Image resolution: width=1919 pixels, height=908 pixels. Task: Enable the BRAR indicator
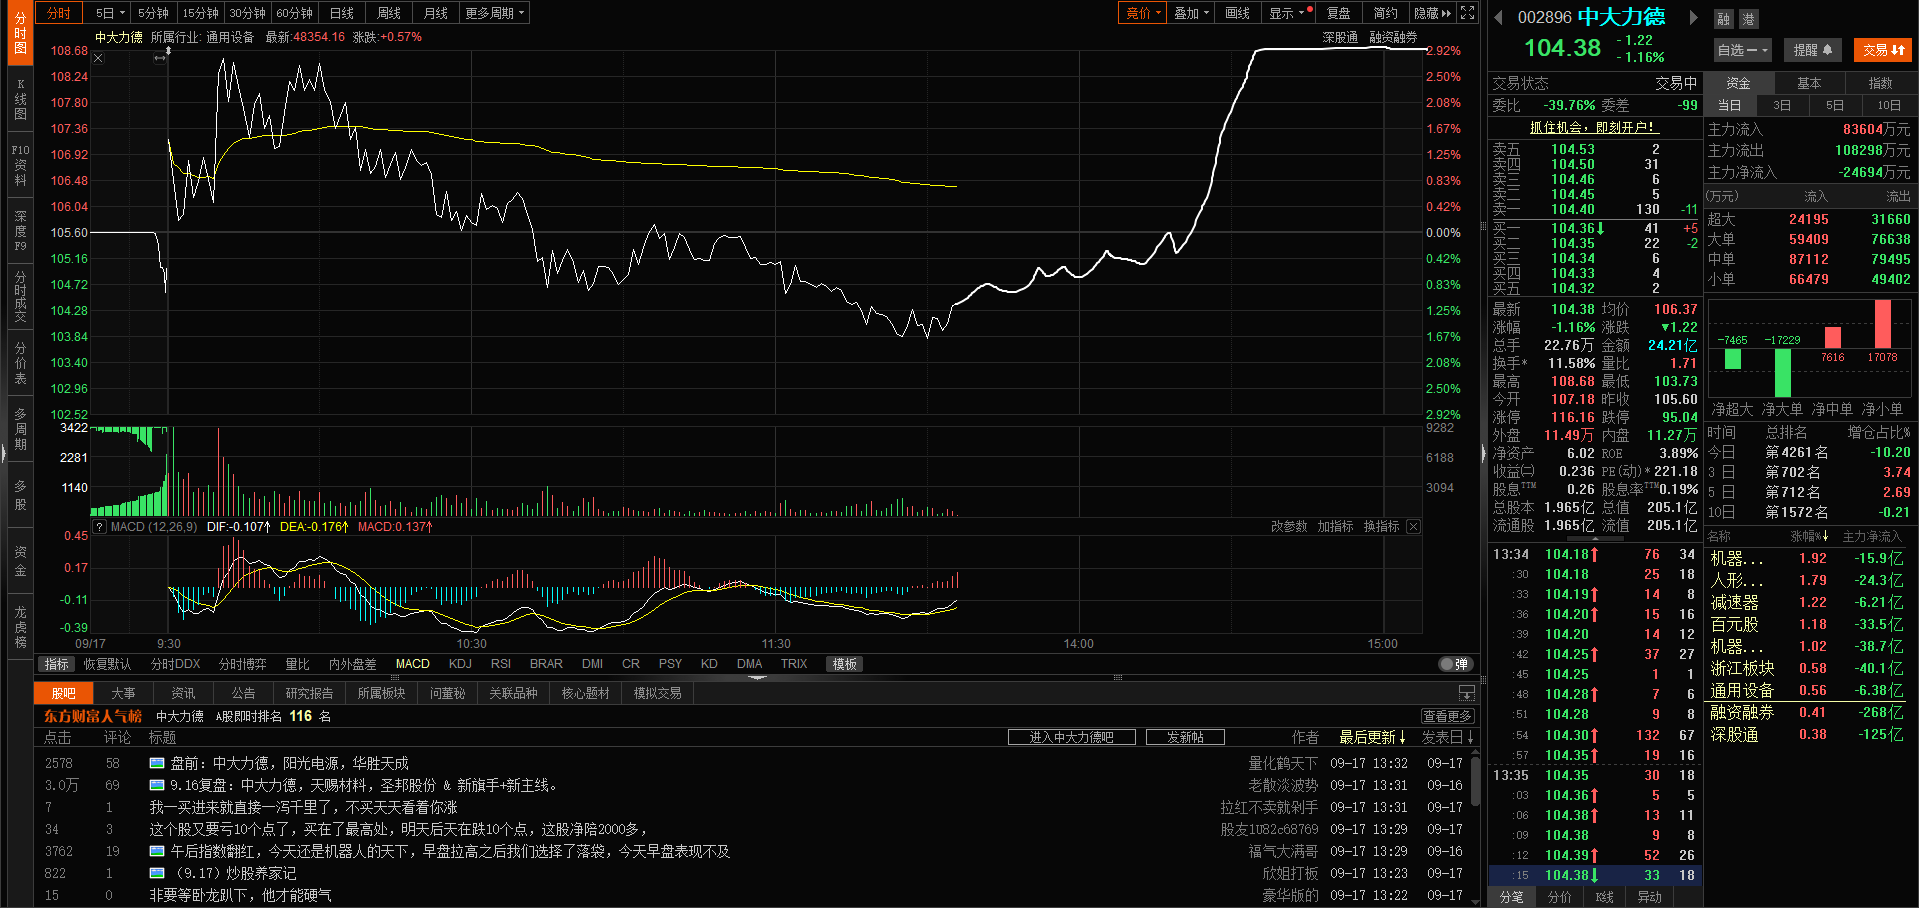click(546, 664)
